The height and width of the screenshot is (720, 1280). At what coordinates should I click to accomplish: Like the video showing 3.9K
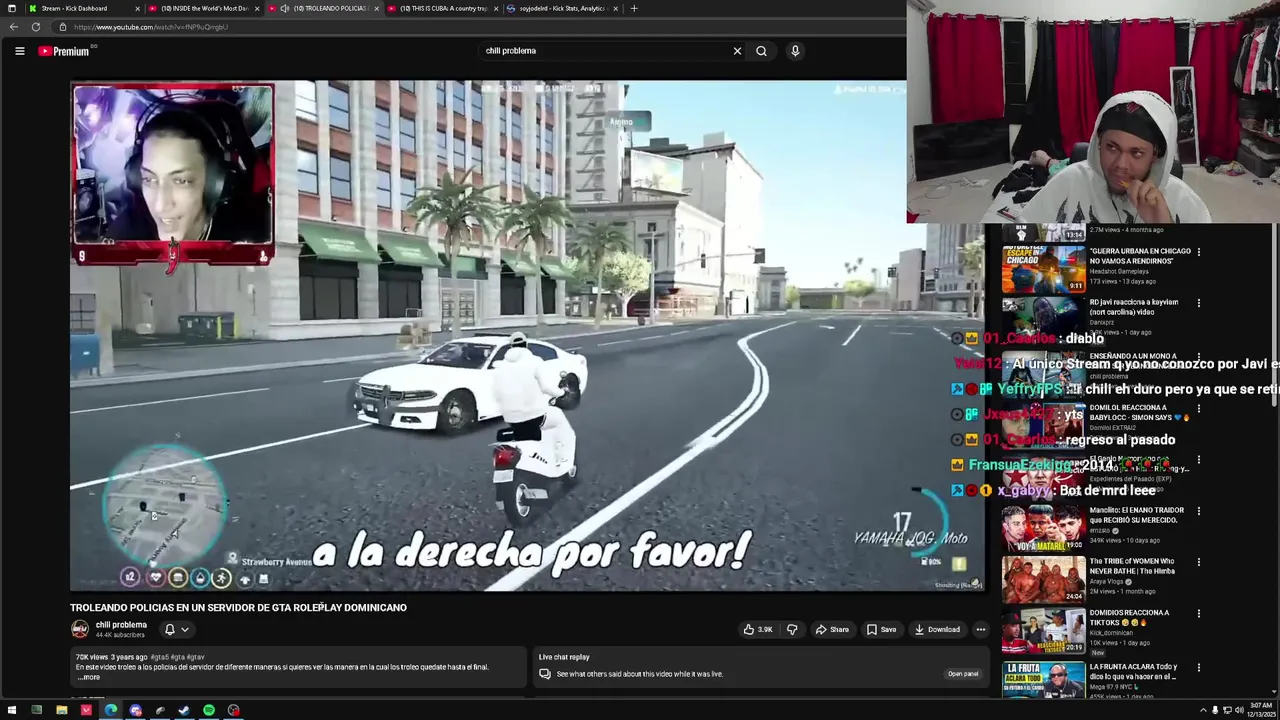(x=757, y=629)
